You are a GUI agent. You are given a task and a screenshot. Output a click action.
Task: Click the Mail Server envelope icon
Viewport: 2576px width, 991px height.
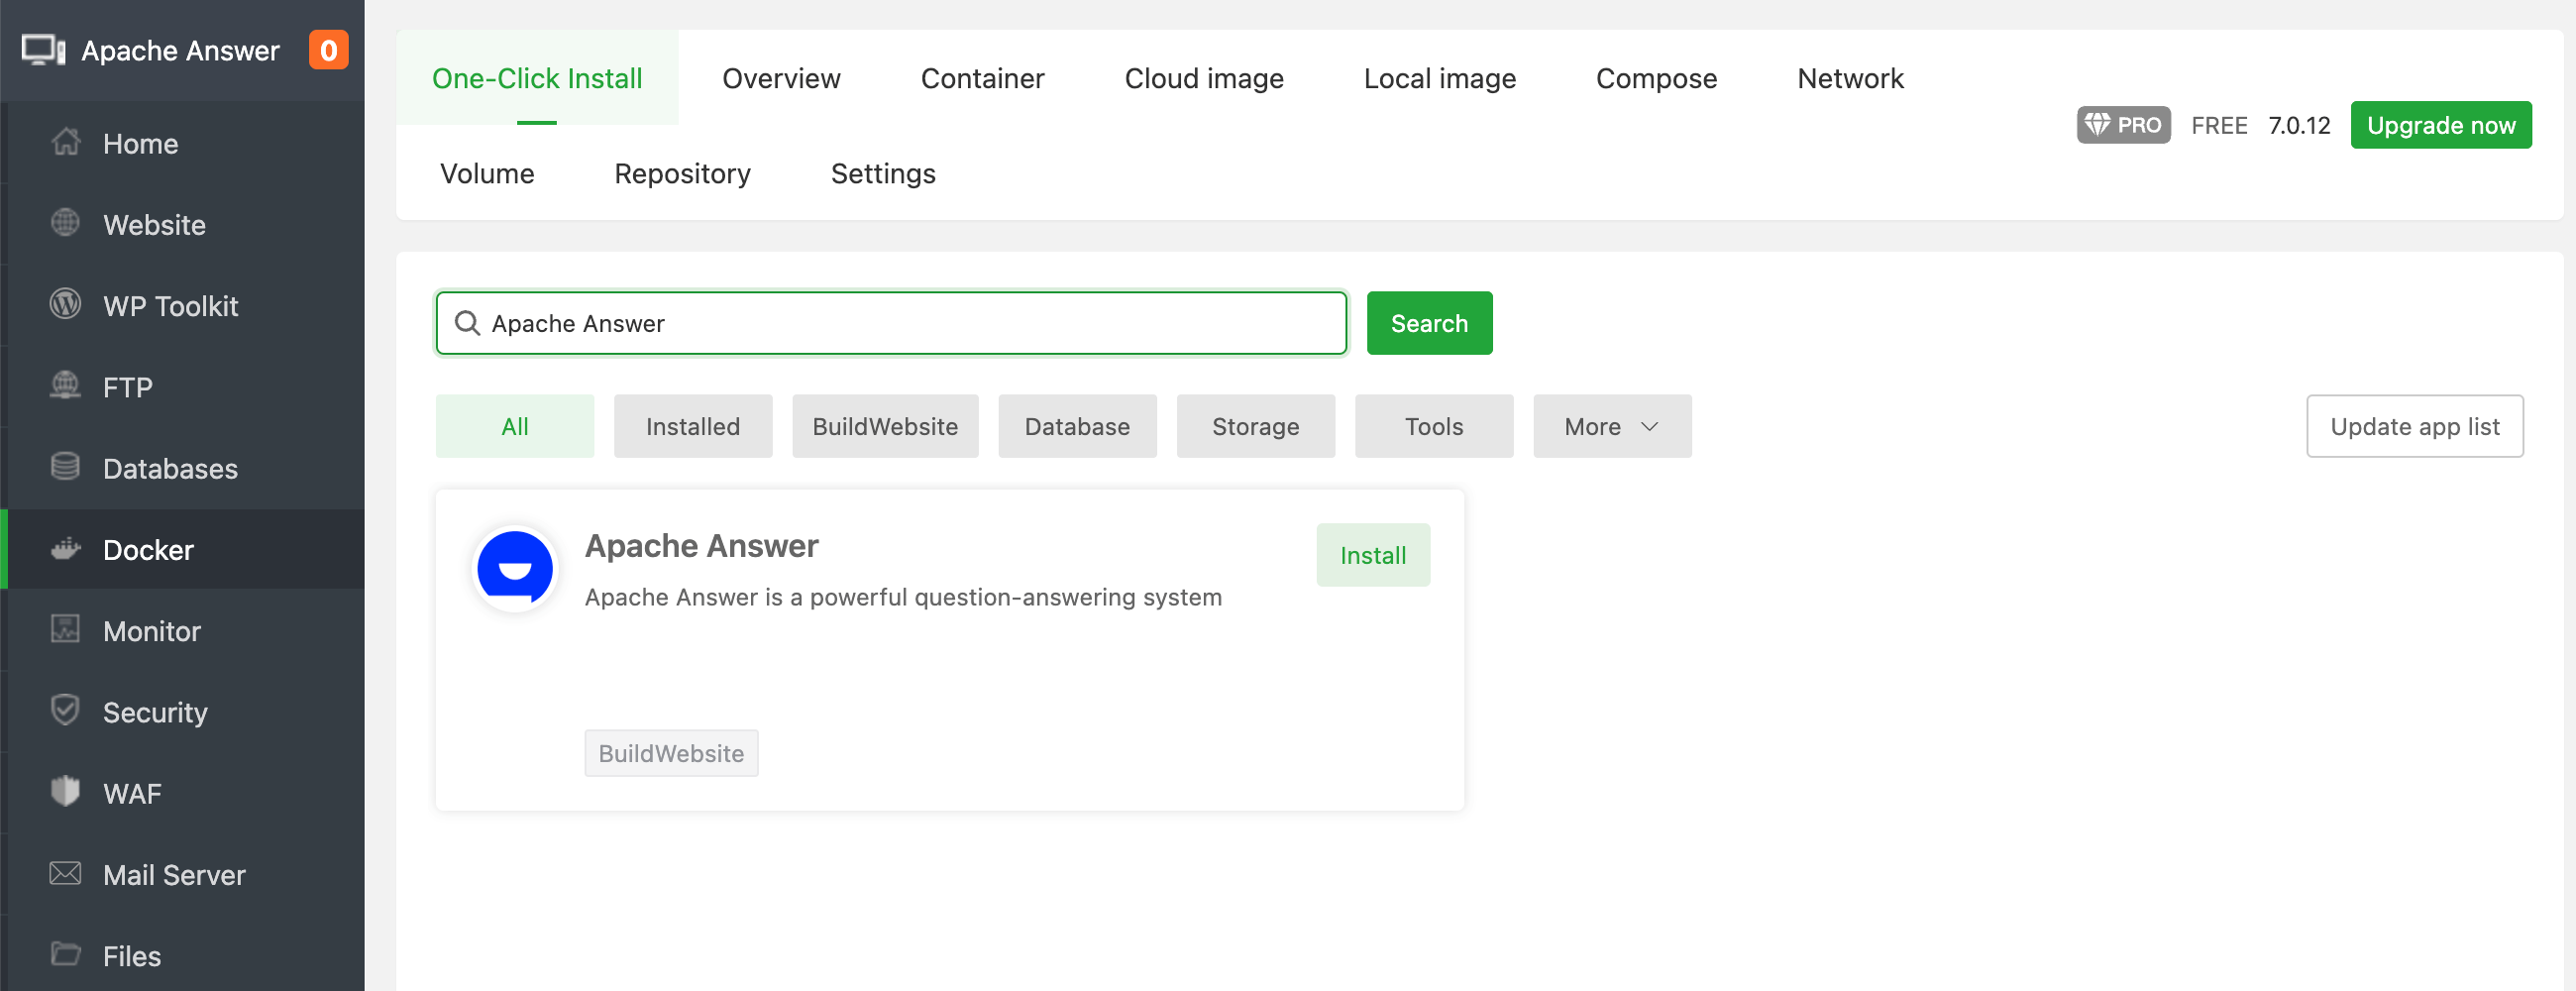(x=66, y=874)
